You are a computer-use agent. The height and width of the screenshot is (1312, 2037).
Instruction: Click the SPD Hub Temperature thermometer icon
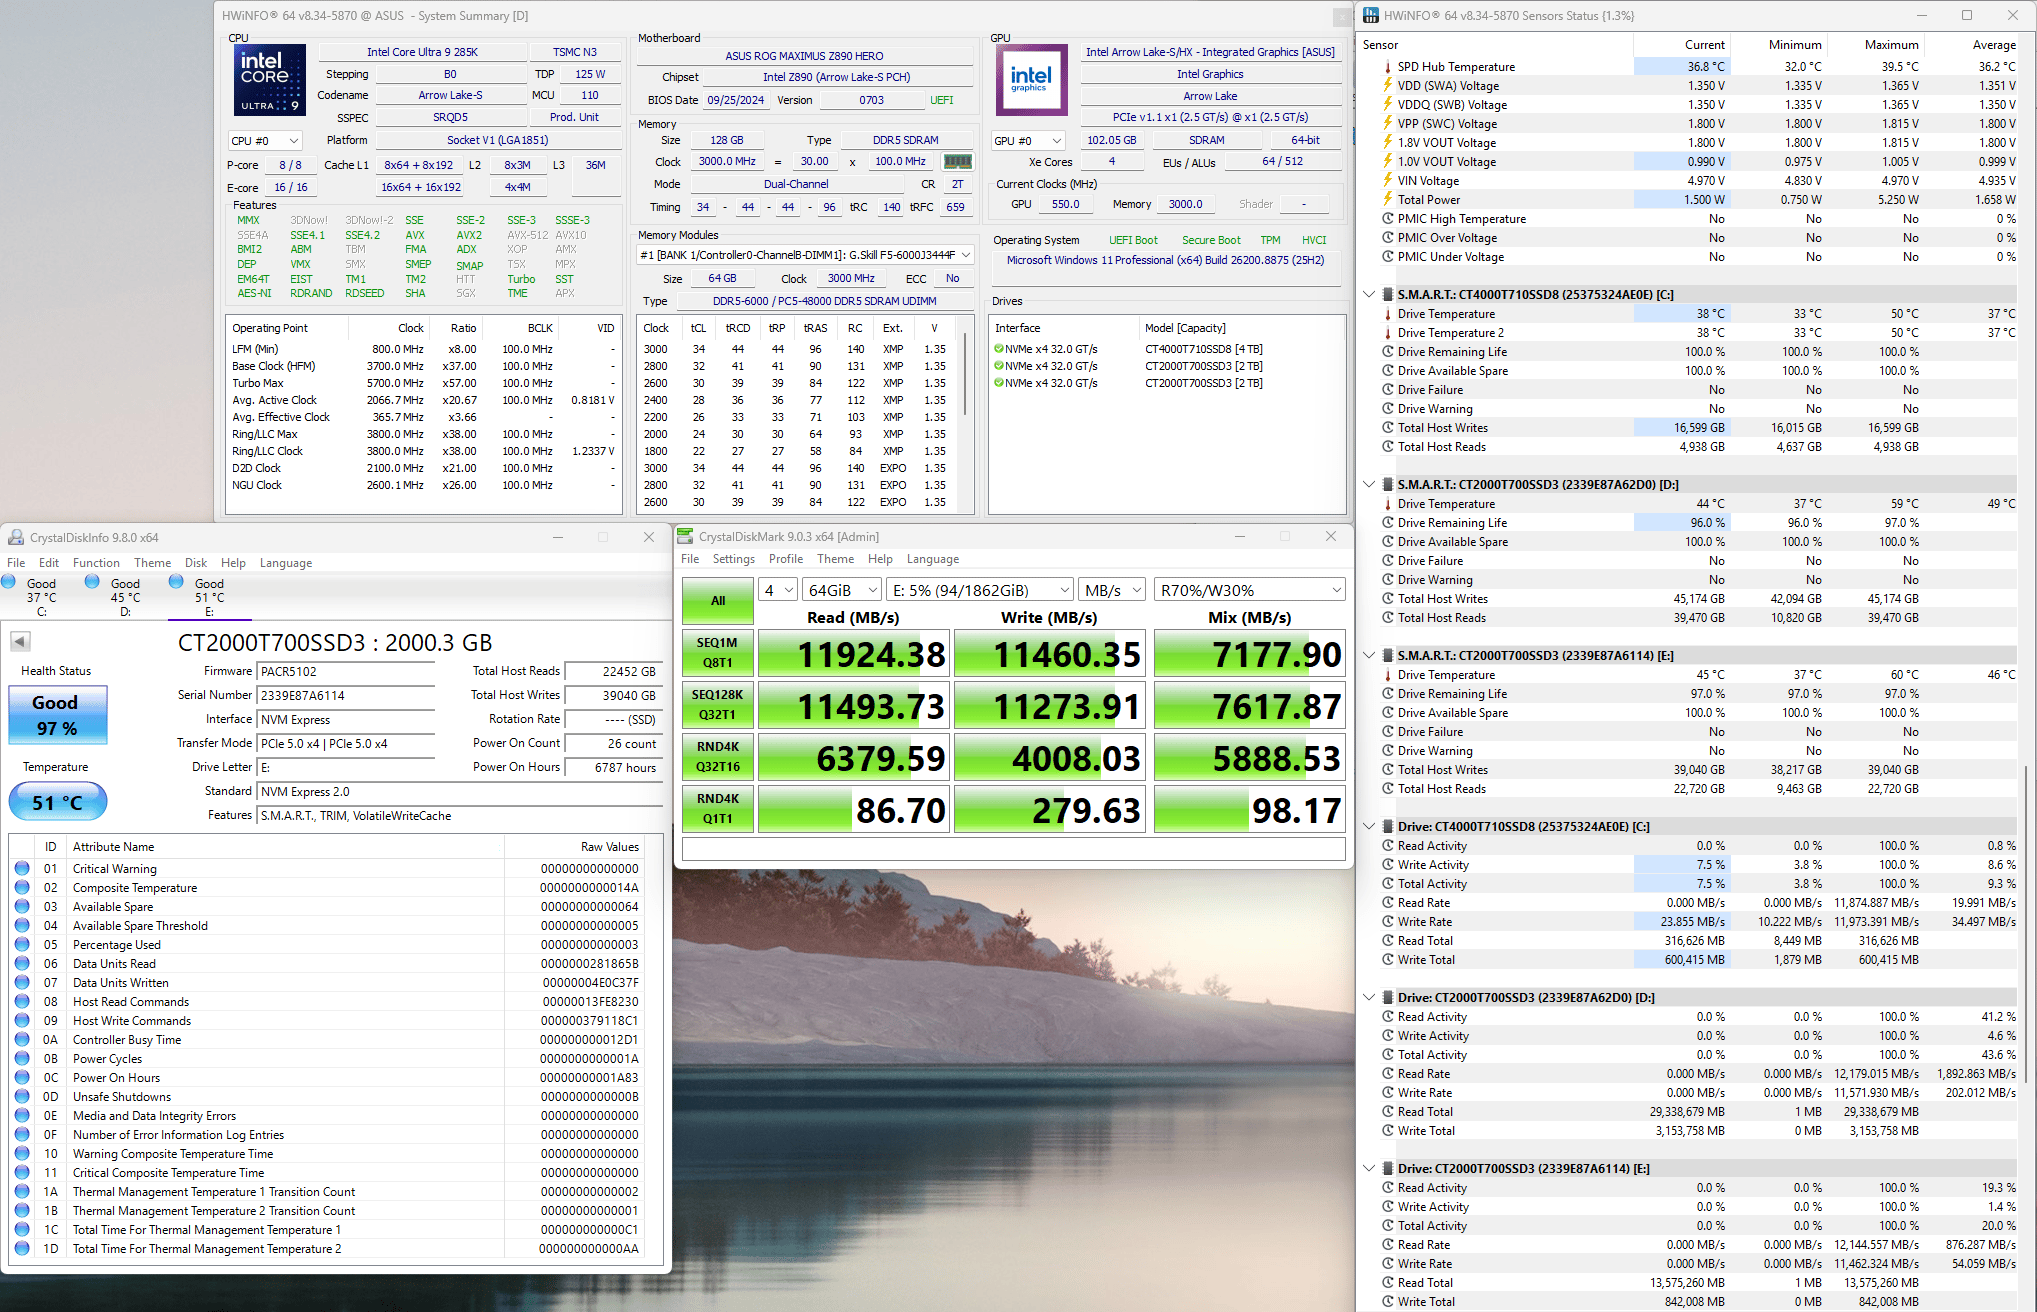point(1388,67)
